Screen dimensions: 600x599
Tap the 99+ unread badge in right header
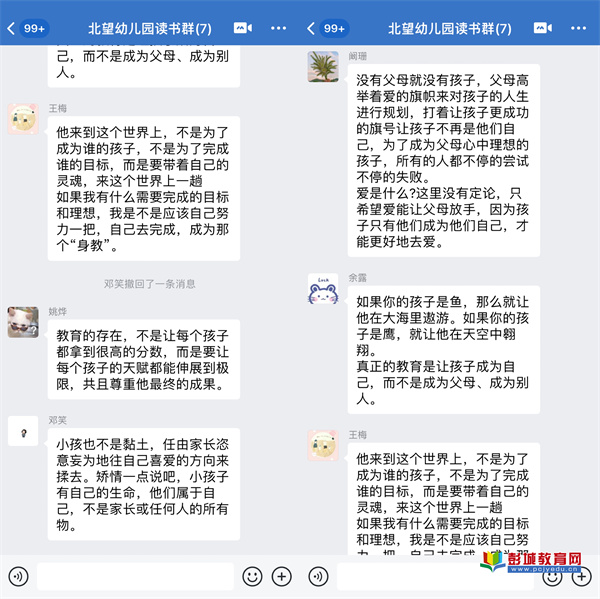pyautogui.click(x=334, y=28)
